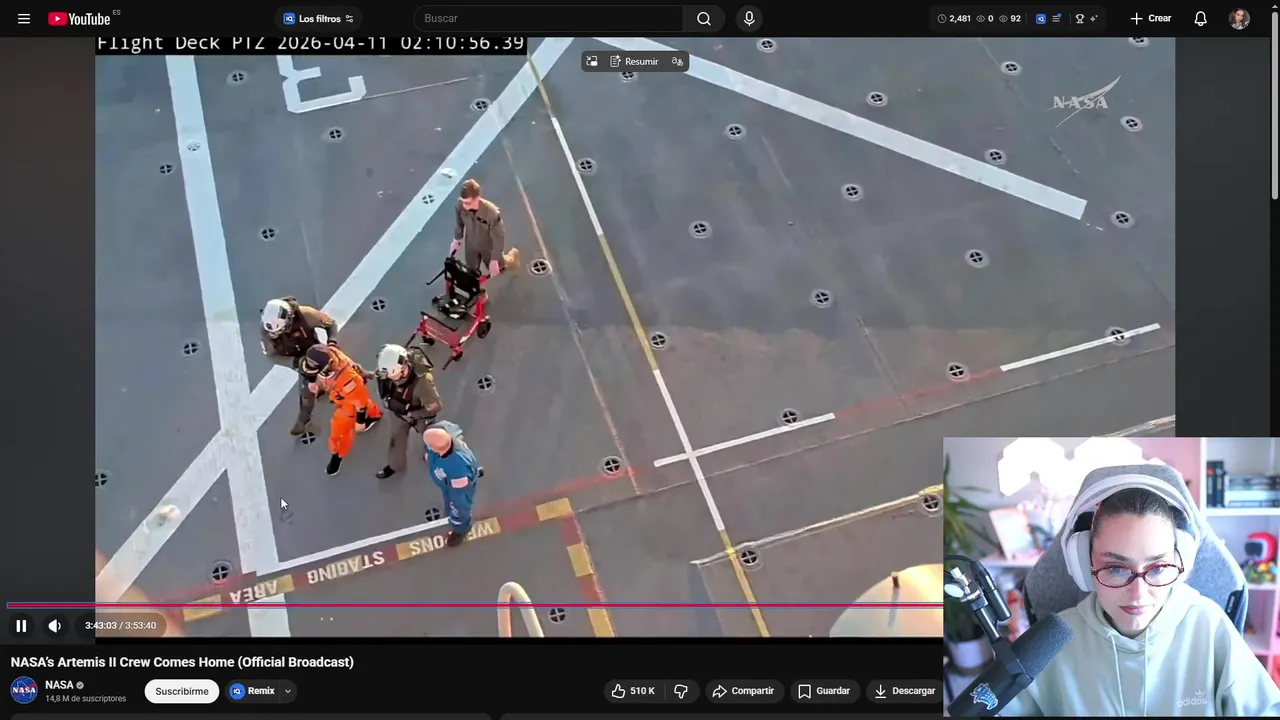1280x720 pixels.
Task: Click Guardar to save video
Action: pyautogui.click(x=824, y=691)
